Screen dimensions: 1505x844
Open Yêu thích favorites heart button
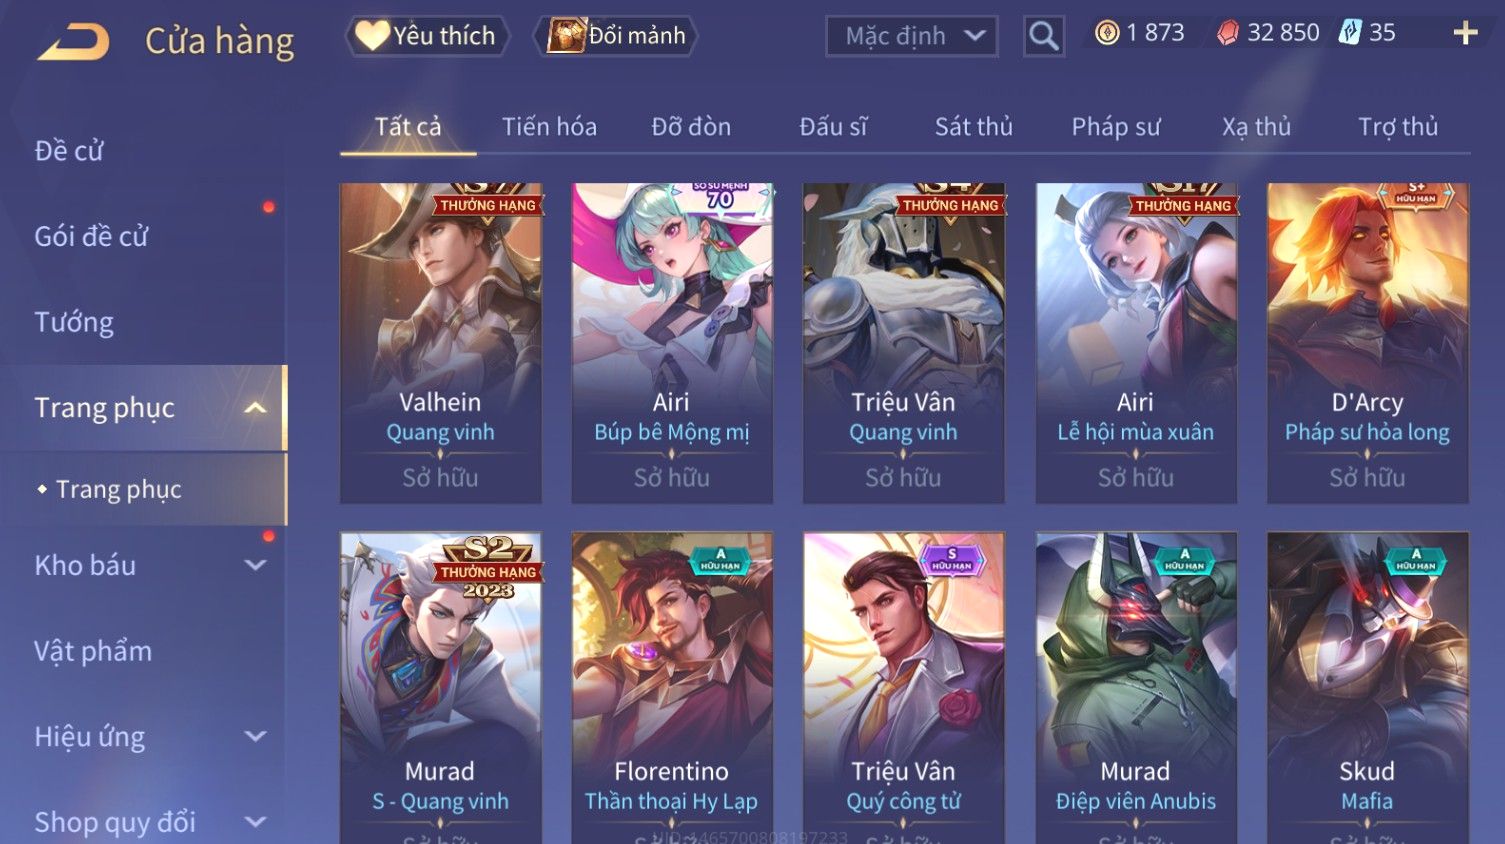pos(427,36)
